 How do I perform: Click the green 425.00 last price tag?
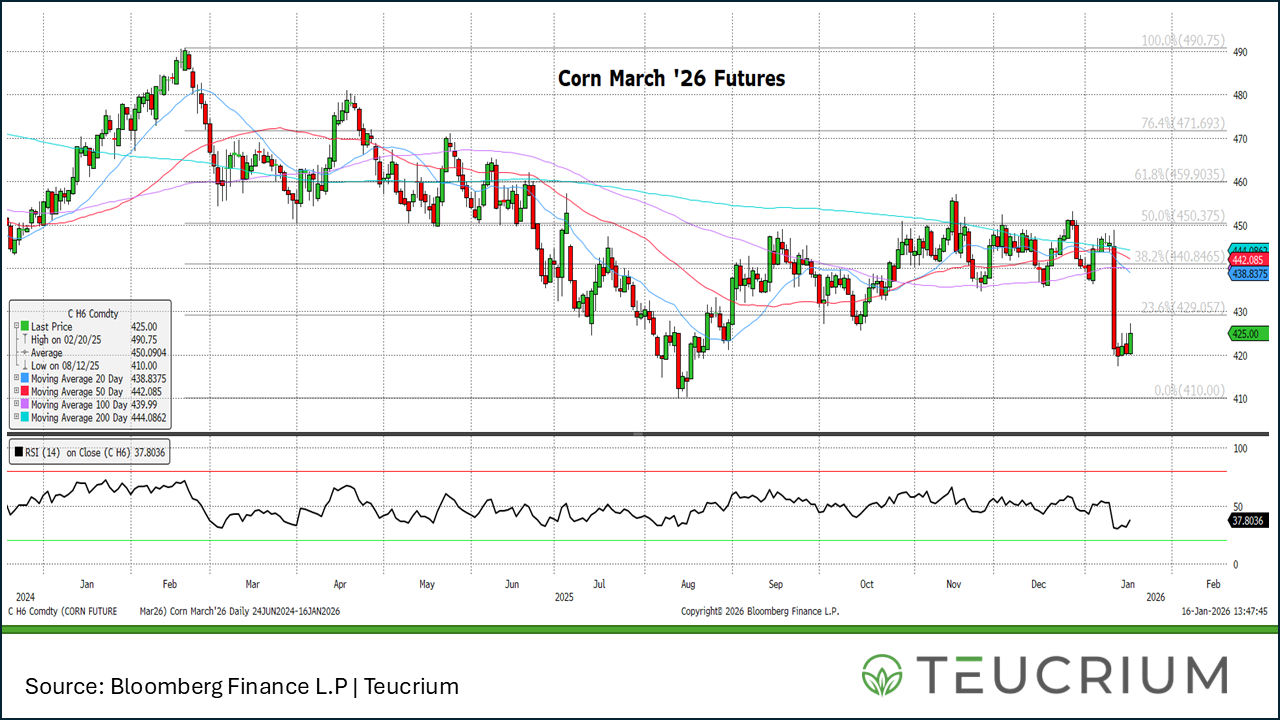point(1249,334)
